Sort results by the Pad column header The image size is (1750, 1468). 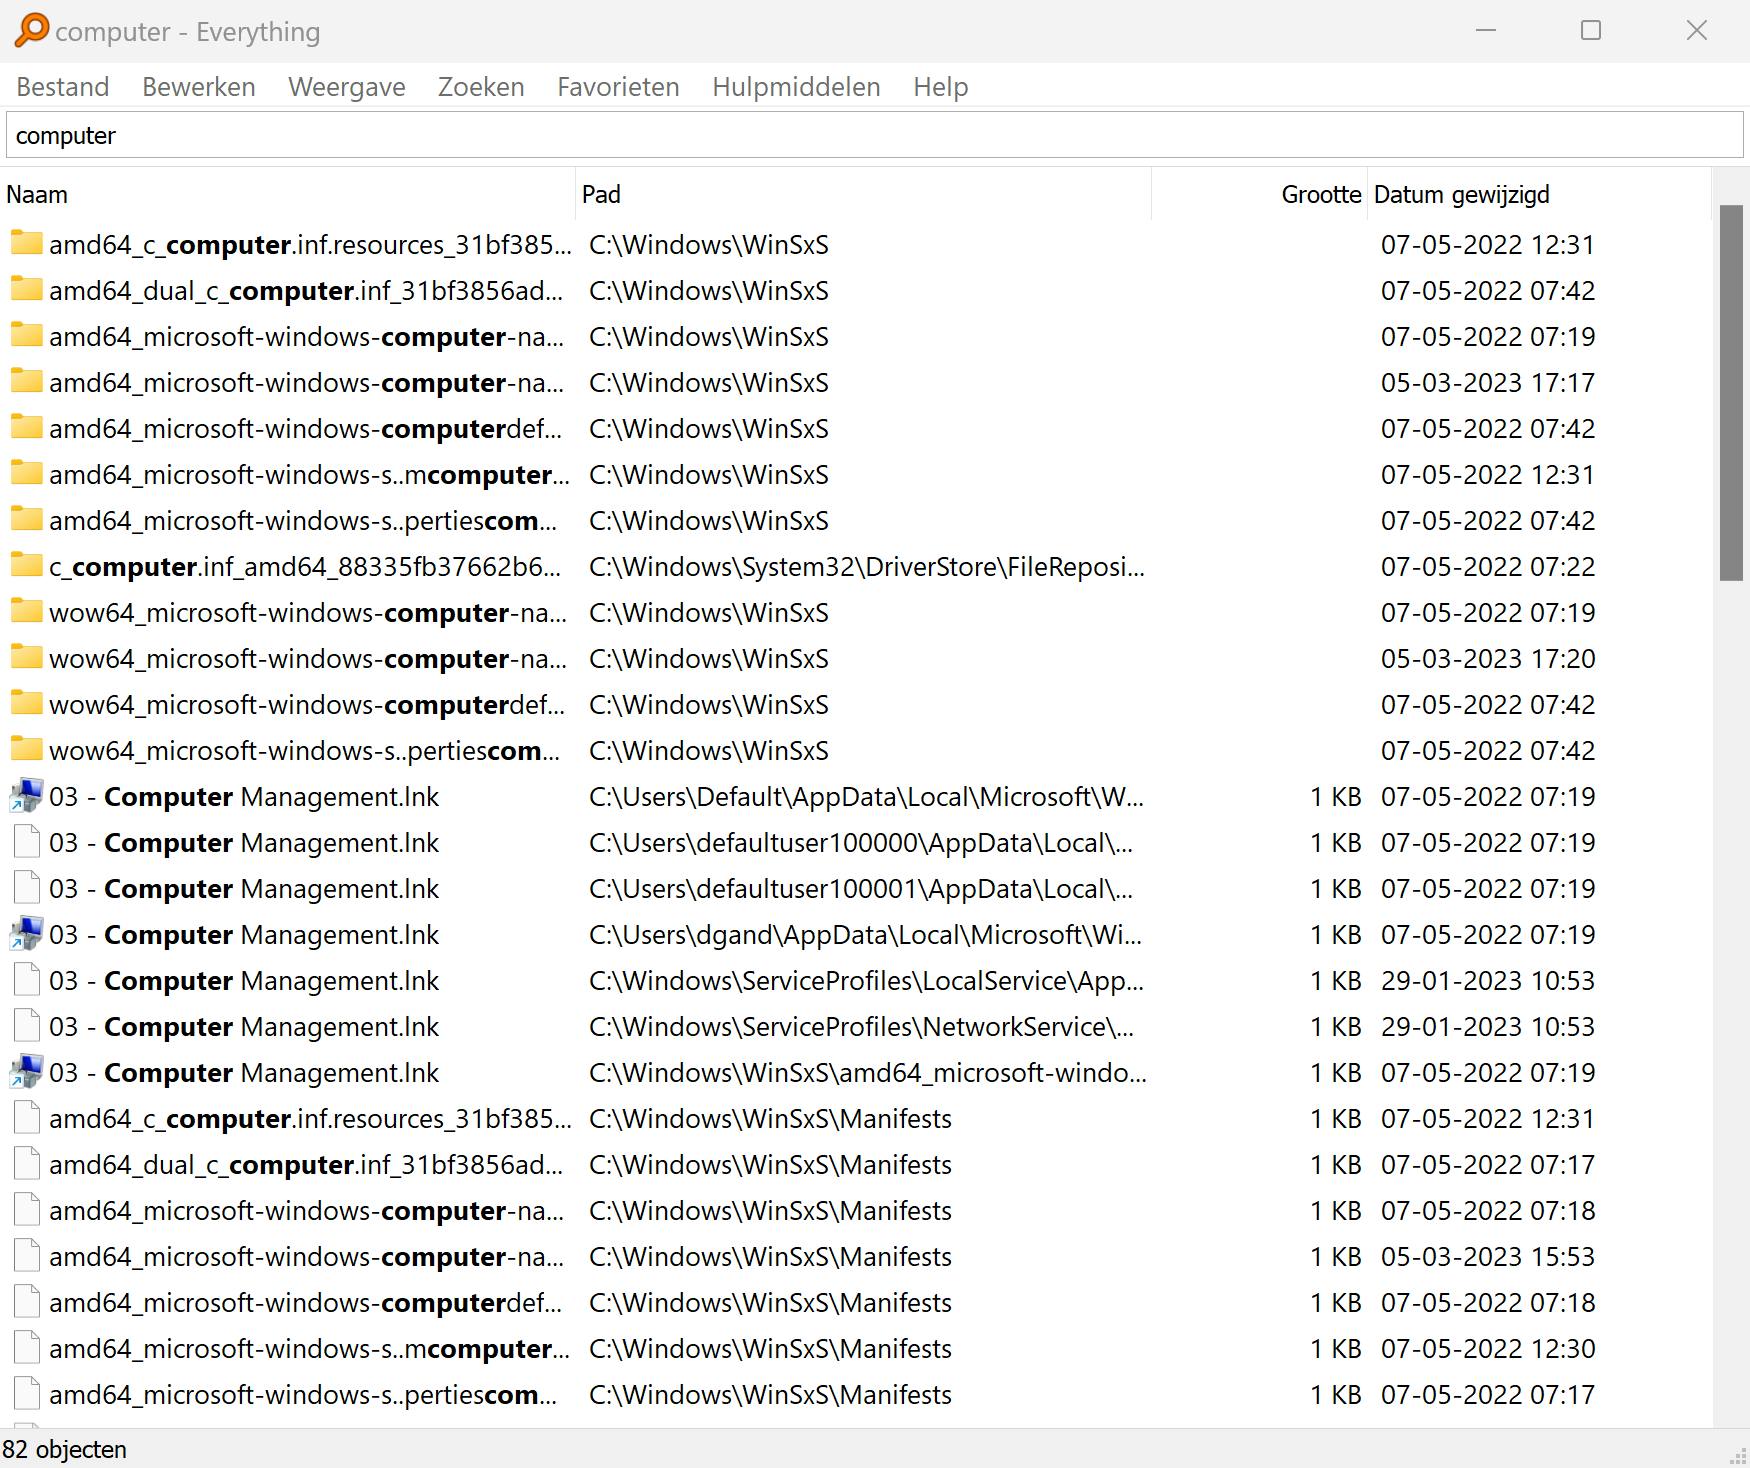coord(864,194)
